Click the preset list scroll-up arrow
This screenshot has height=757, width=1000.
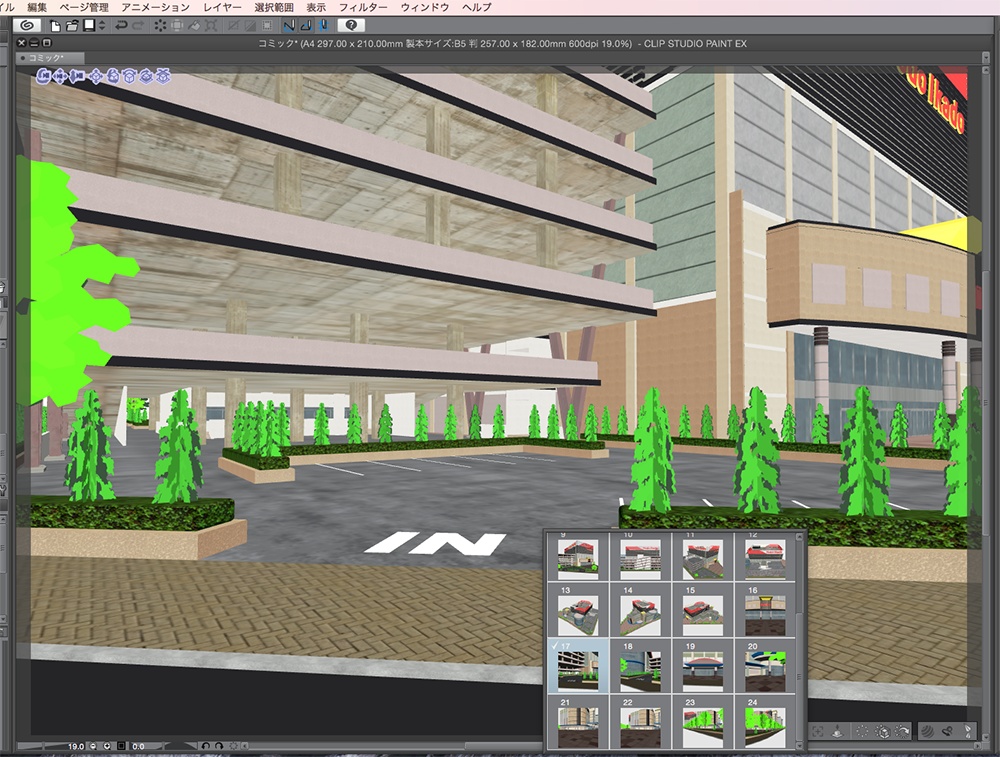tap(800, 536)
